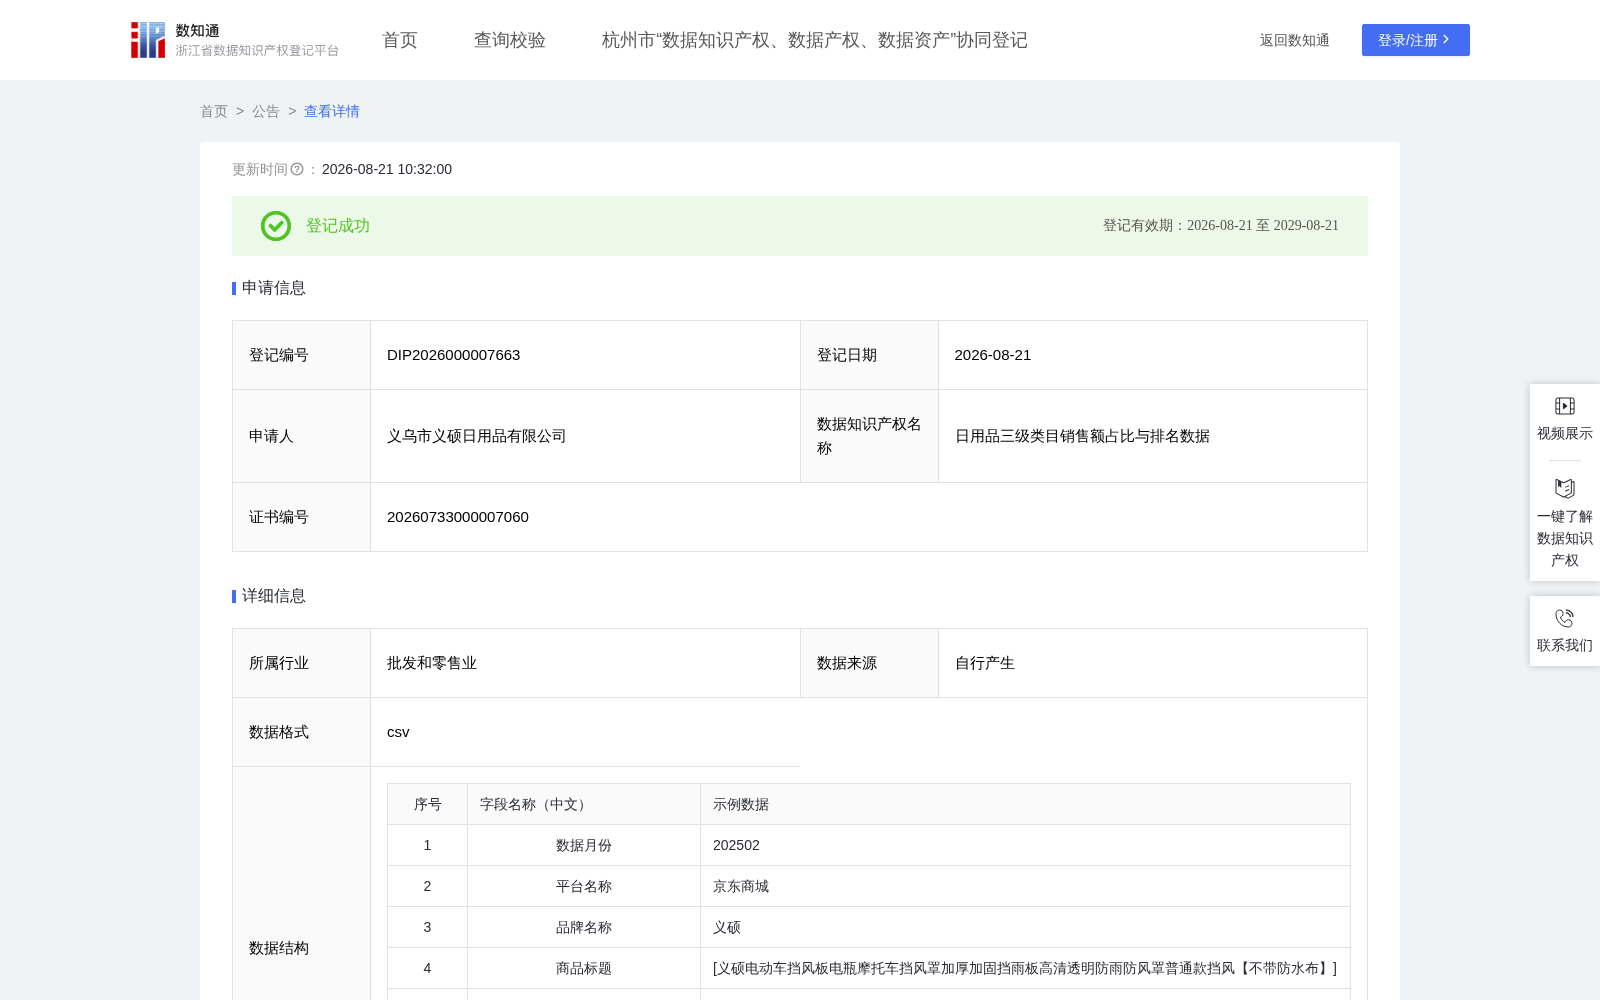Click the 证书编号 row label
The height and width of the screenshot is (1000, 1600).
(x=279, y=517)
